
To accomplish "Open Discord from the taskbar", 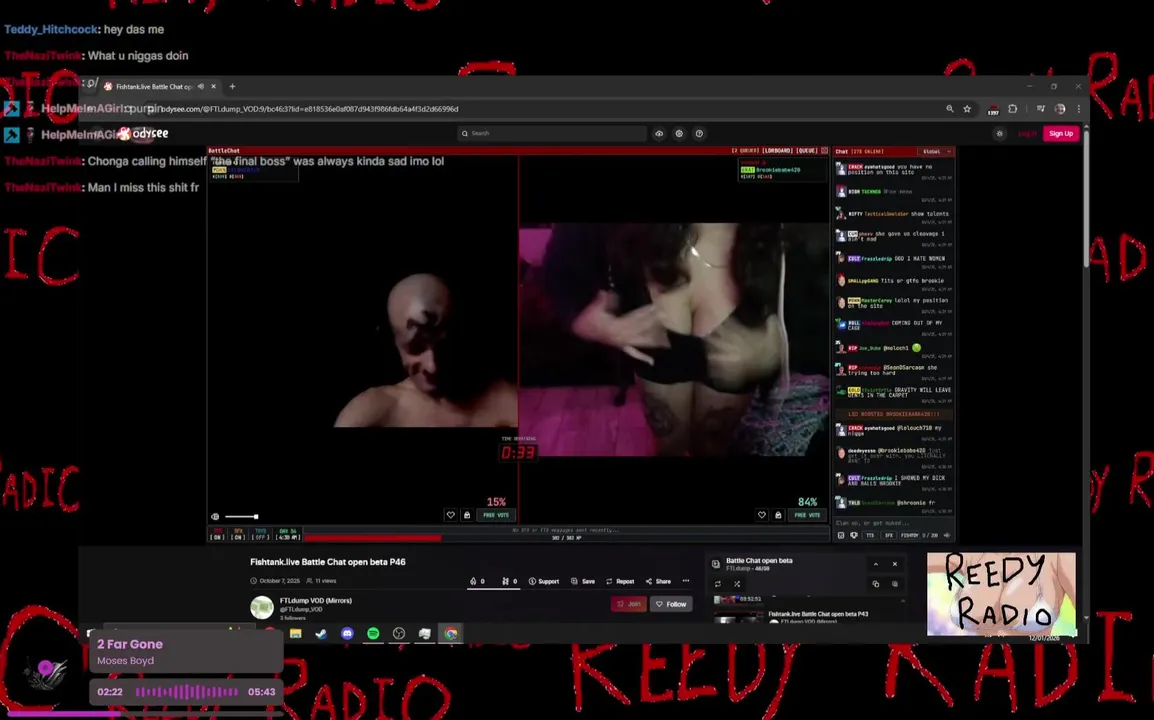I will pyautogui.click(x=347, y=634).
